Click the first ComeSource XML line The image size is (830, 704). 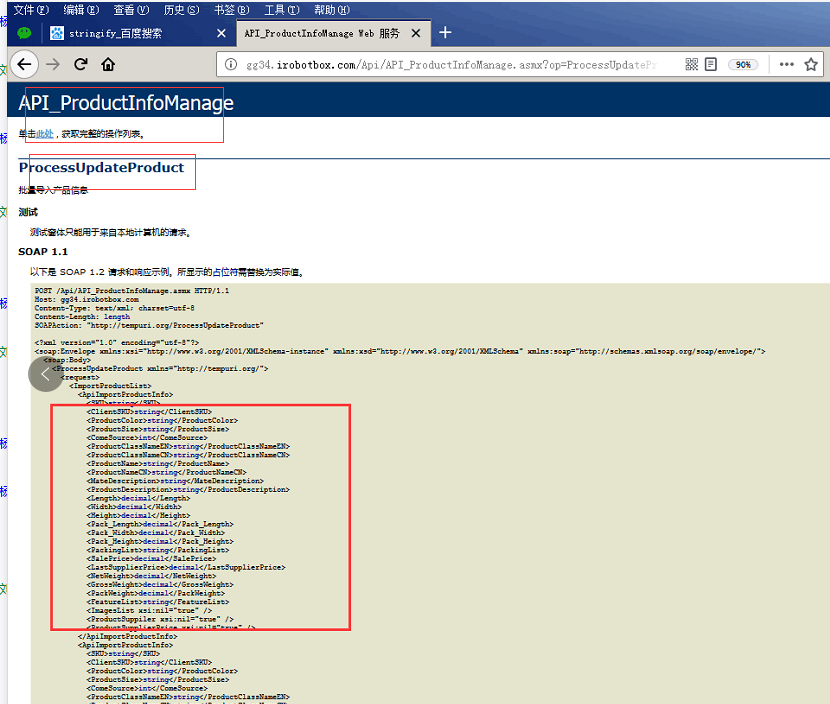click(147, 438)
